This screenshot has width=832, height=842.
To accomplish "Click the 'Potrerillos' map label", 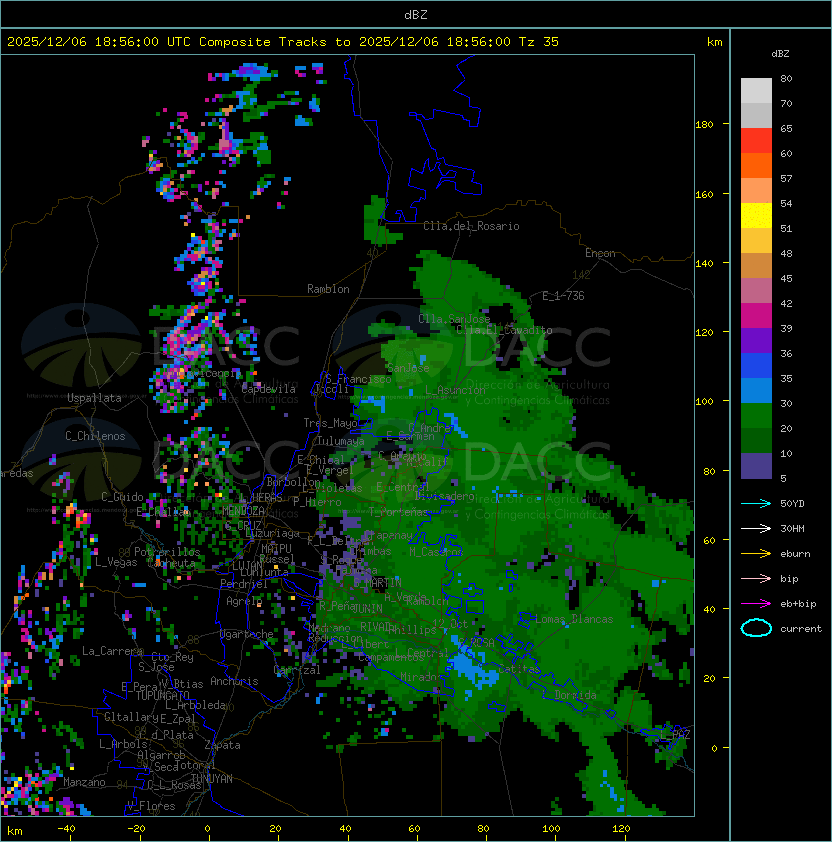I will tap(167, 551).
